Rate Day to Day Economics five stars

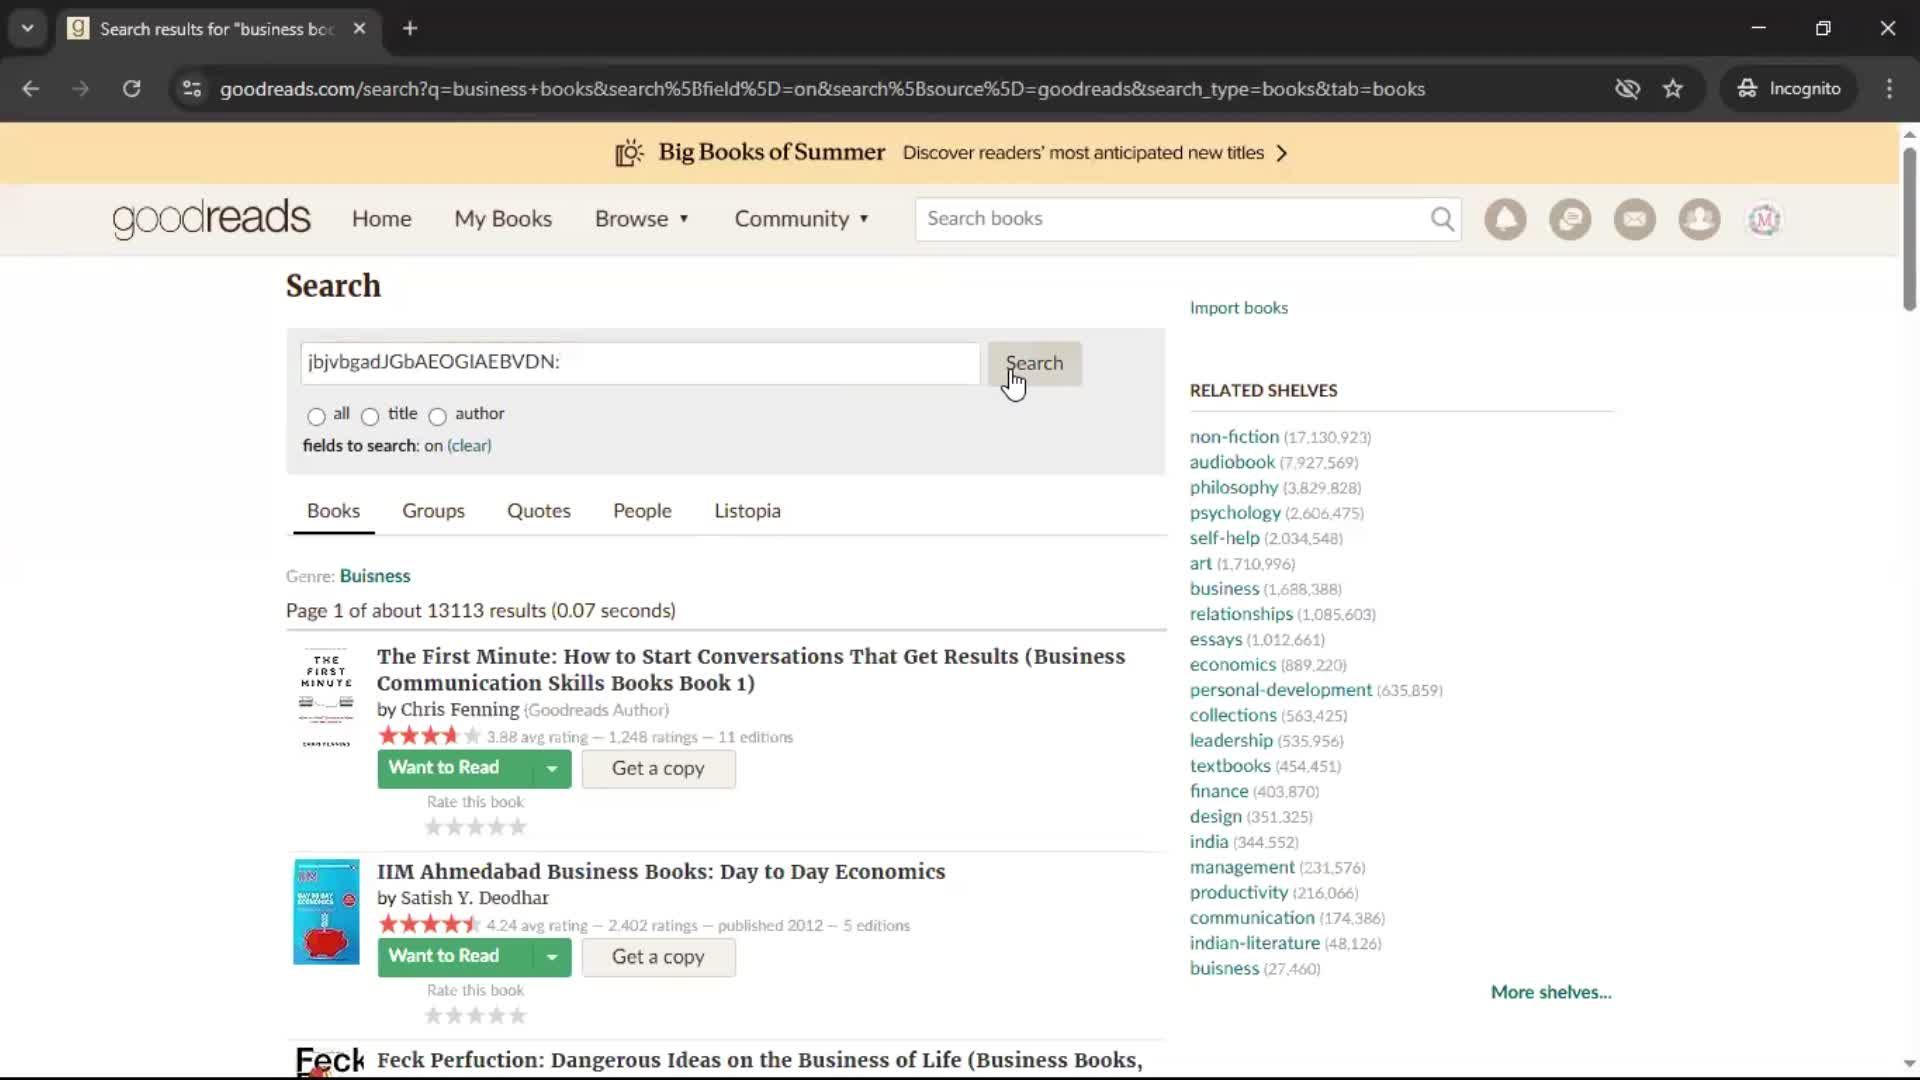coord(518,1016)
